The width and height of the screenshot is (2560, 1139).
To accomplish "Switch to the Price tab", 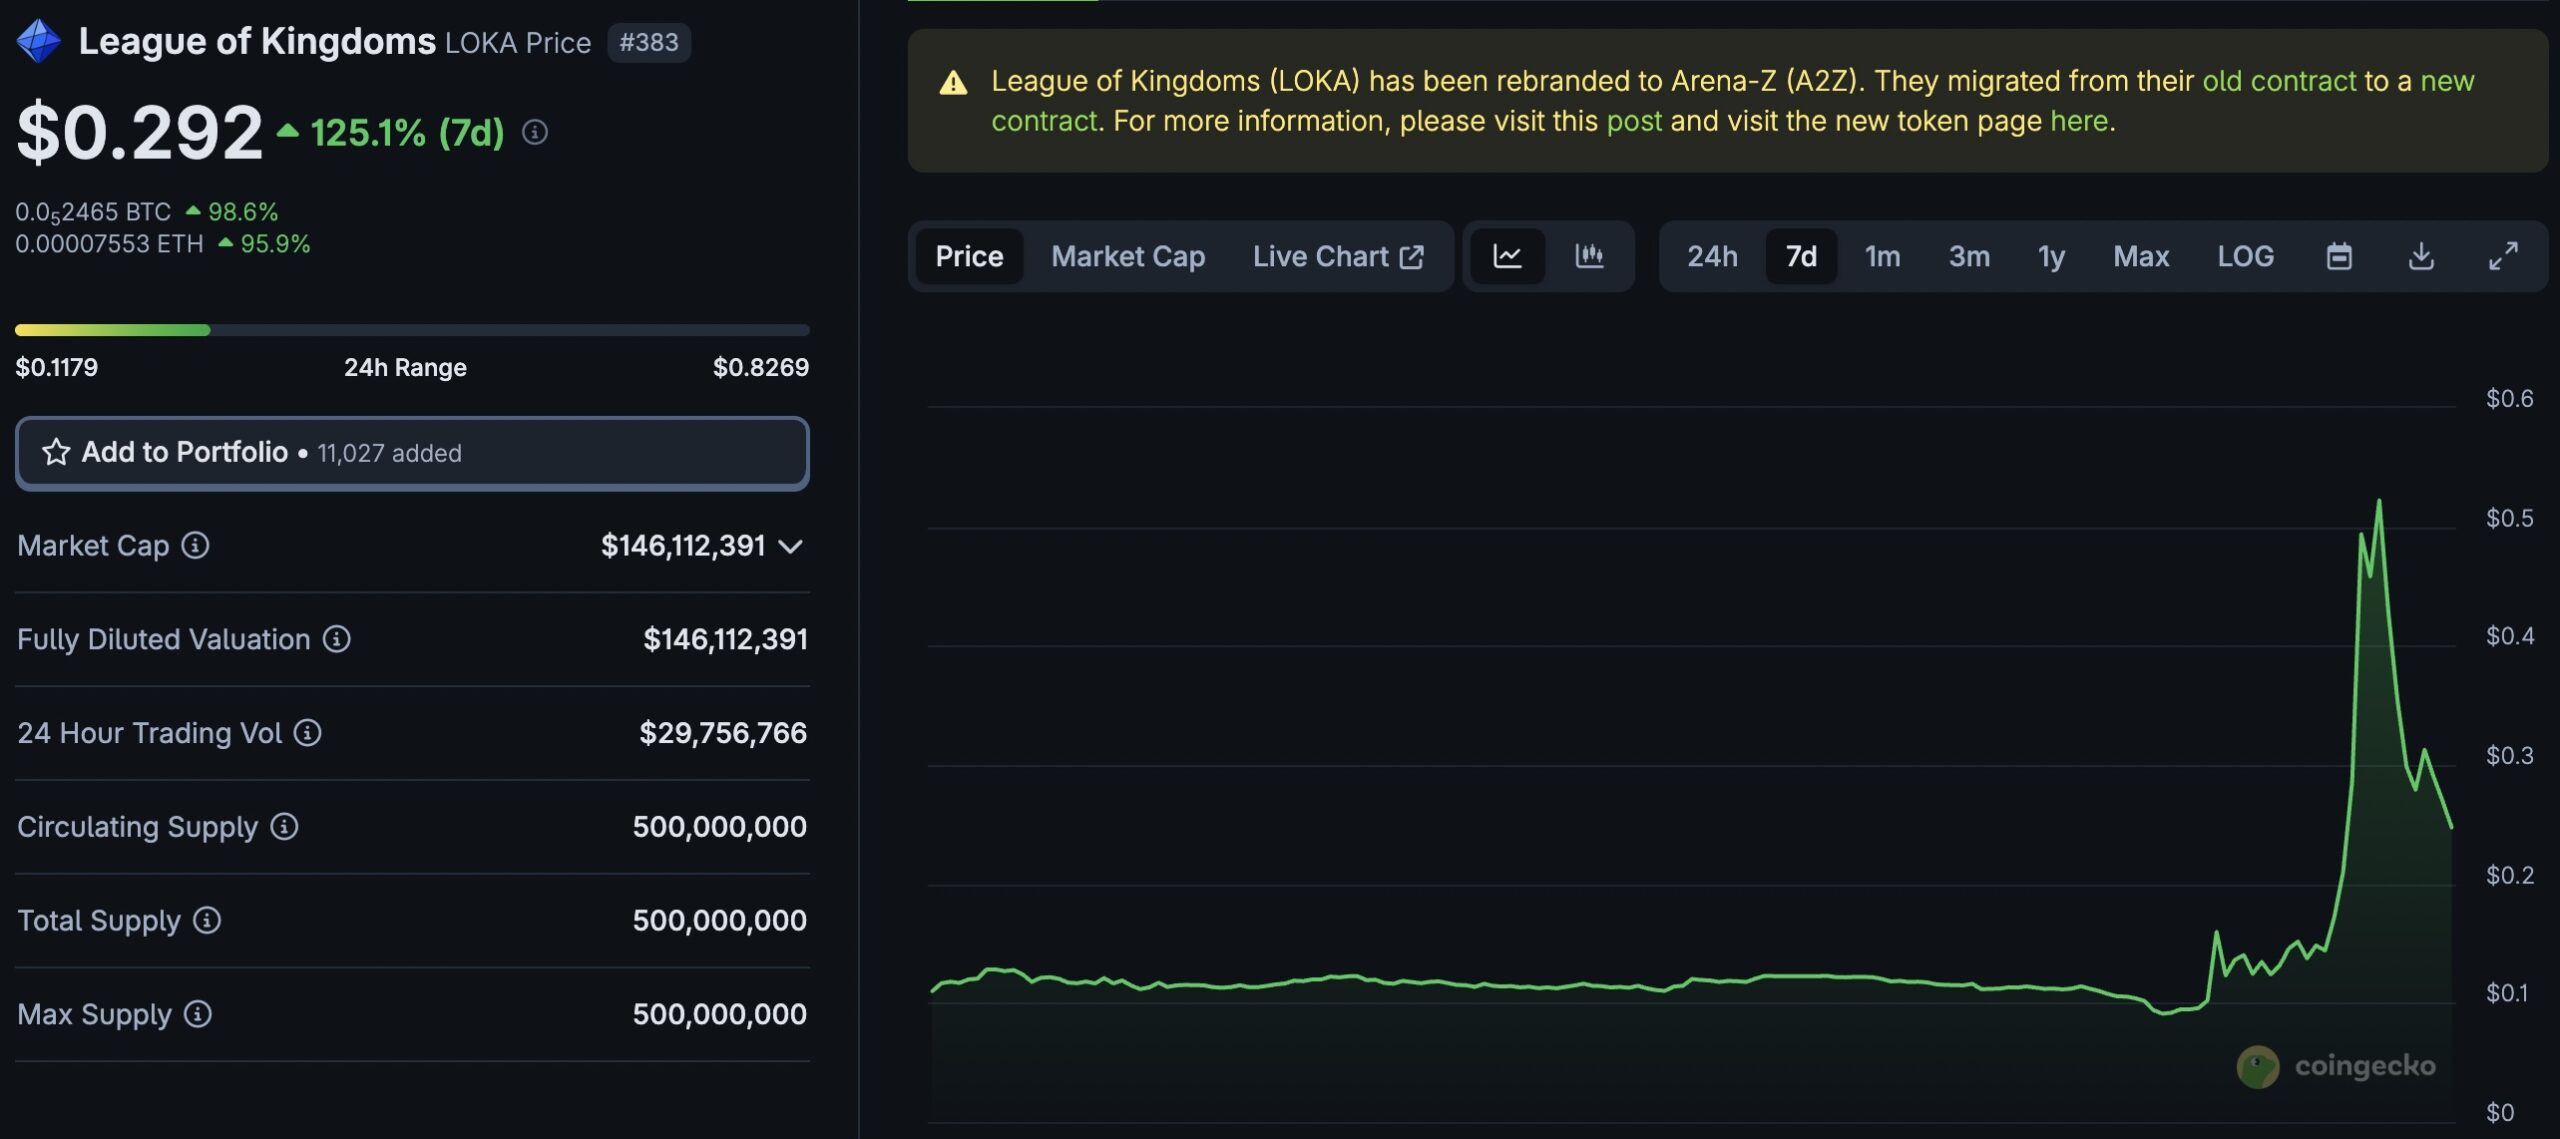I will click(x=969, y=256).
